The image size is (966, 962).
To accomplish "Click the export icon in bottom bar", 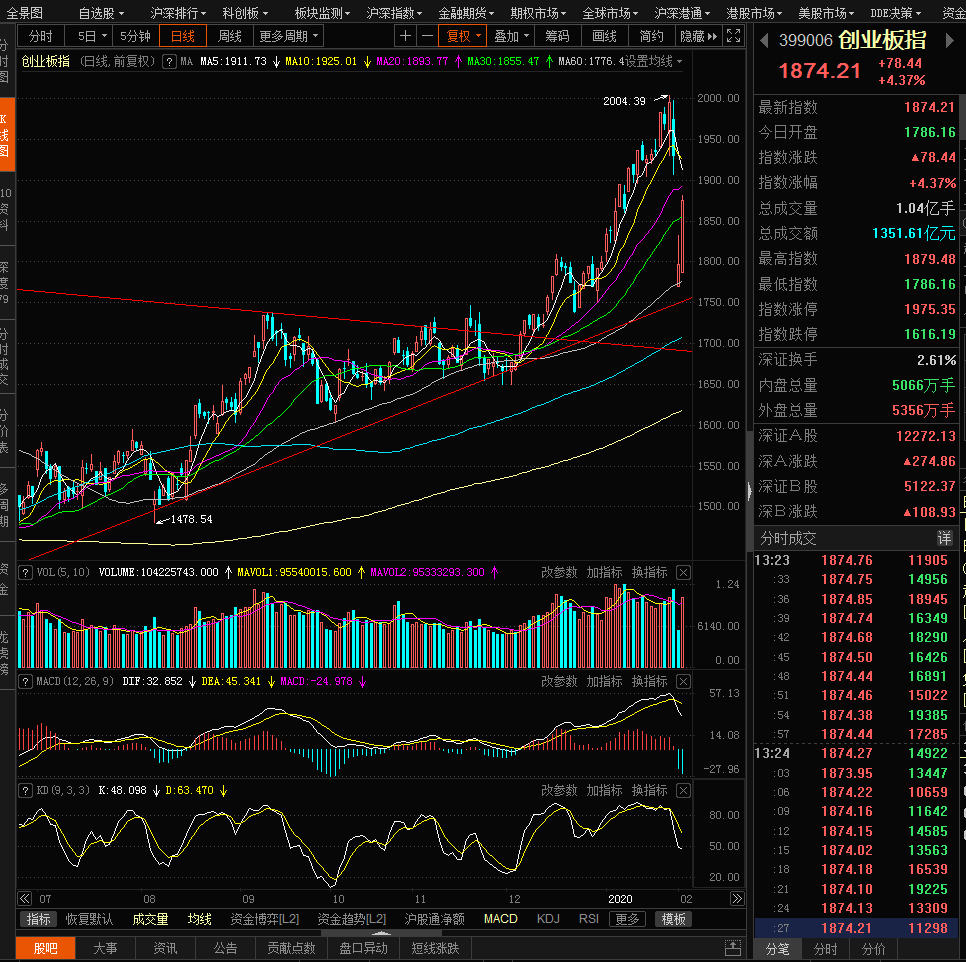I will click(733, 947).
